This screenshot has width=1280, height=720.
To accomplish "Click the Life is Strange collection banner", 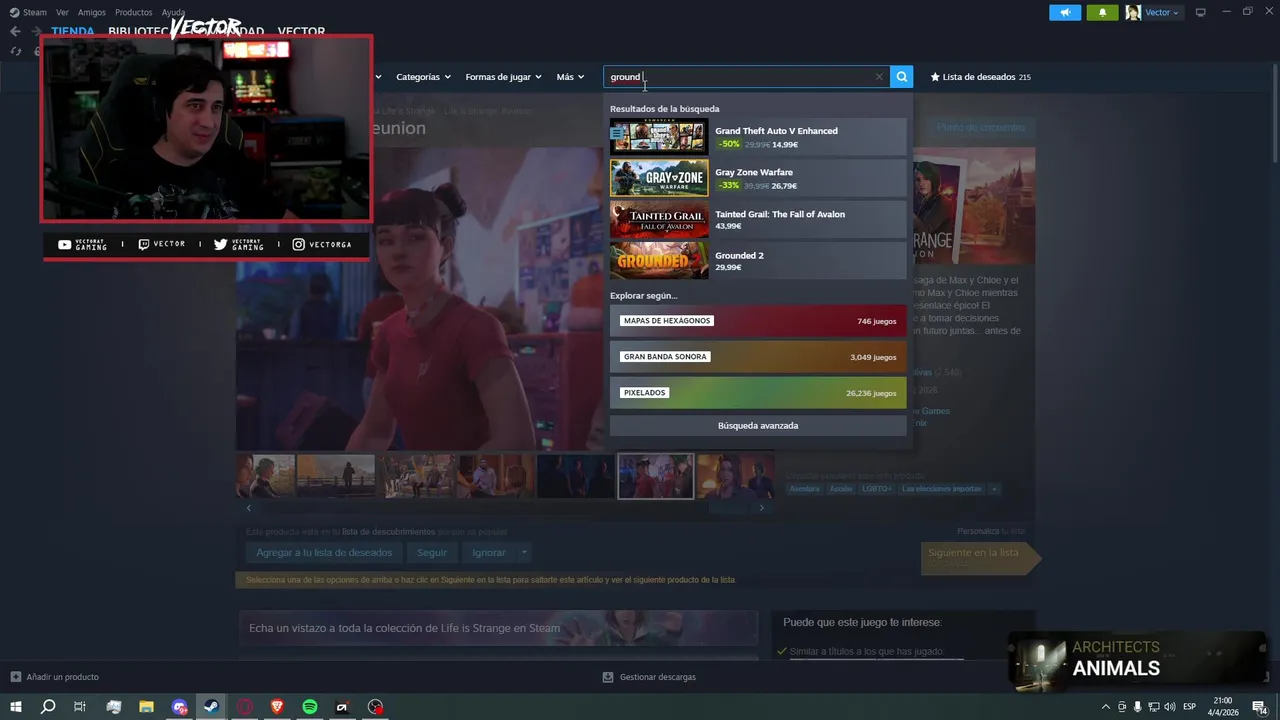I will [x=498, y=628].
